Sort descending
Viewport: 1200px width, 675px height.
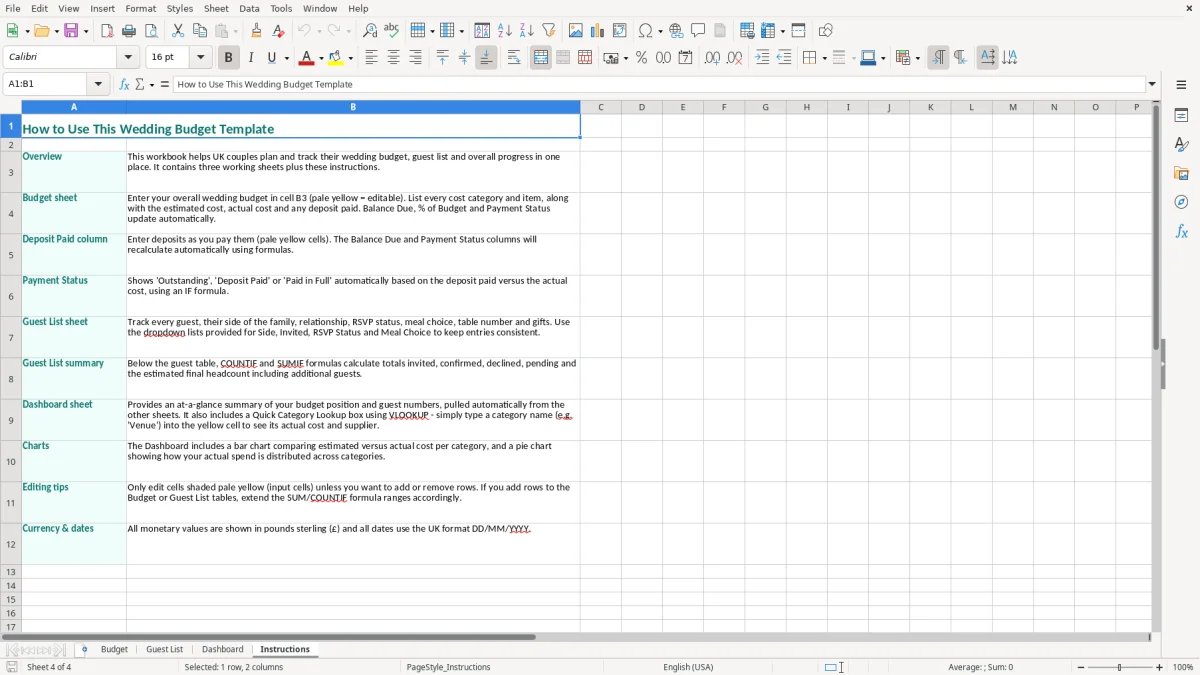[527, 31]
